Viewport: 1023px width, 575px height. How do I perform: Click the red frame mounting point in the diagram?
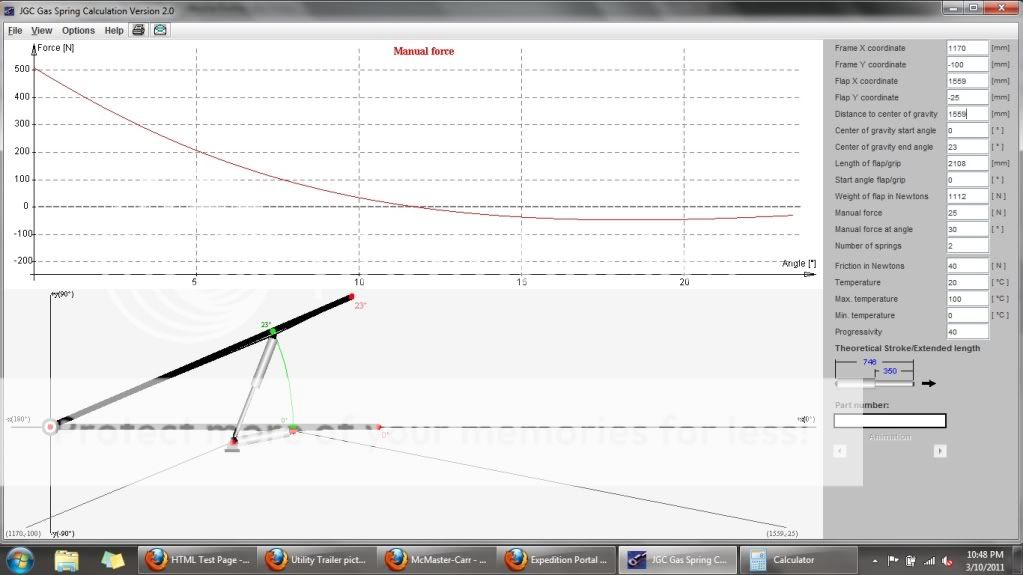(233, 440)
